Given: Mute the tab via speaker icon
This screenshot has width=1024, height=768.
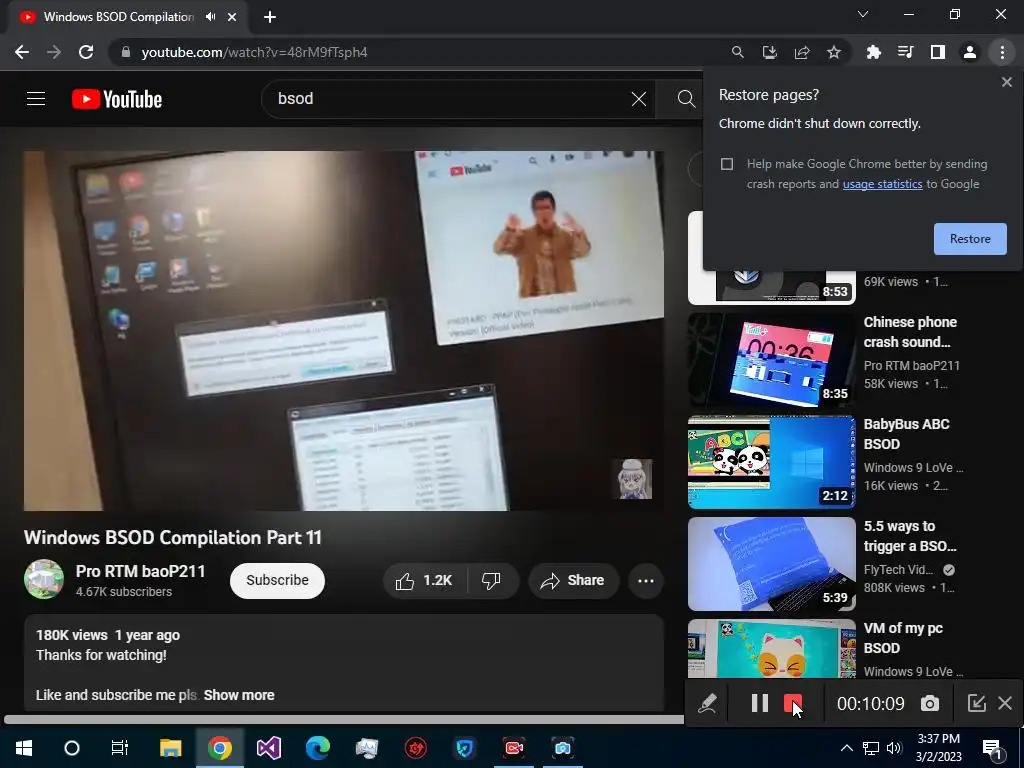Looking at the screenshot, I should click(210, 17).
